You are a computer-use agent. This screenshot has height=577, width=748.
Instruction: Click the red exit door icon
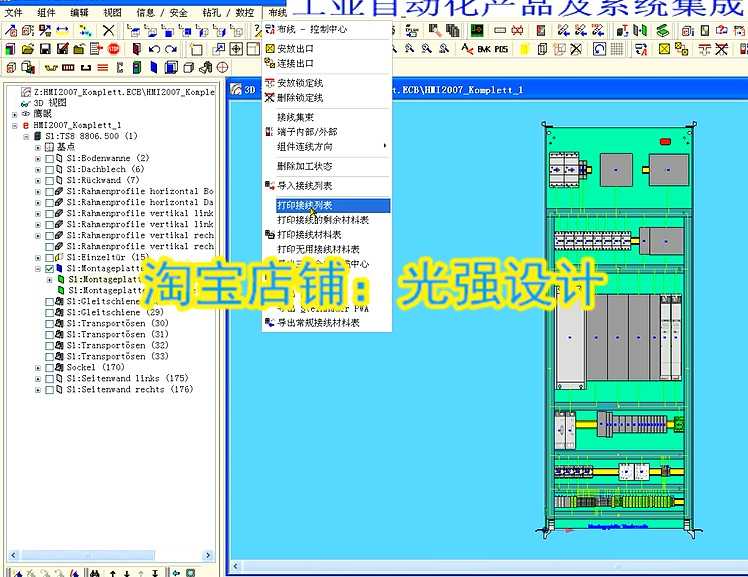tap(136, 49)
